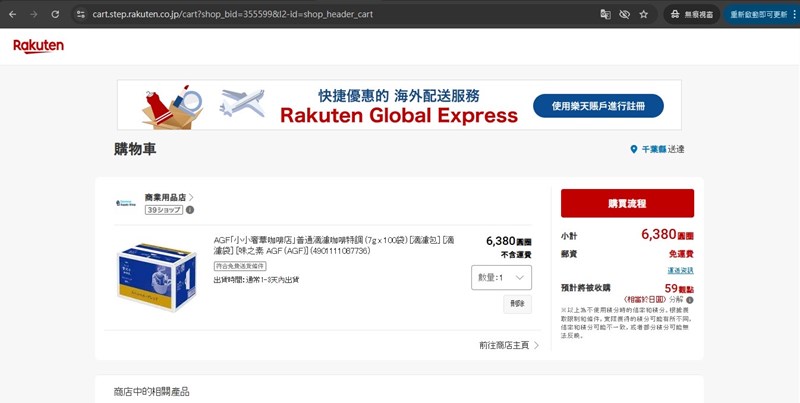Click the shop logo icon beside 商業用品店
Viewport: 800px width, 403px height.
tap(126, 203)
